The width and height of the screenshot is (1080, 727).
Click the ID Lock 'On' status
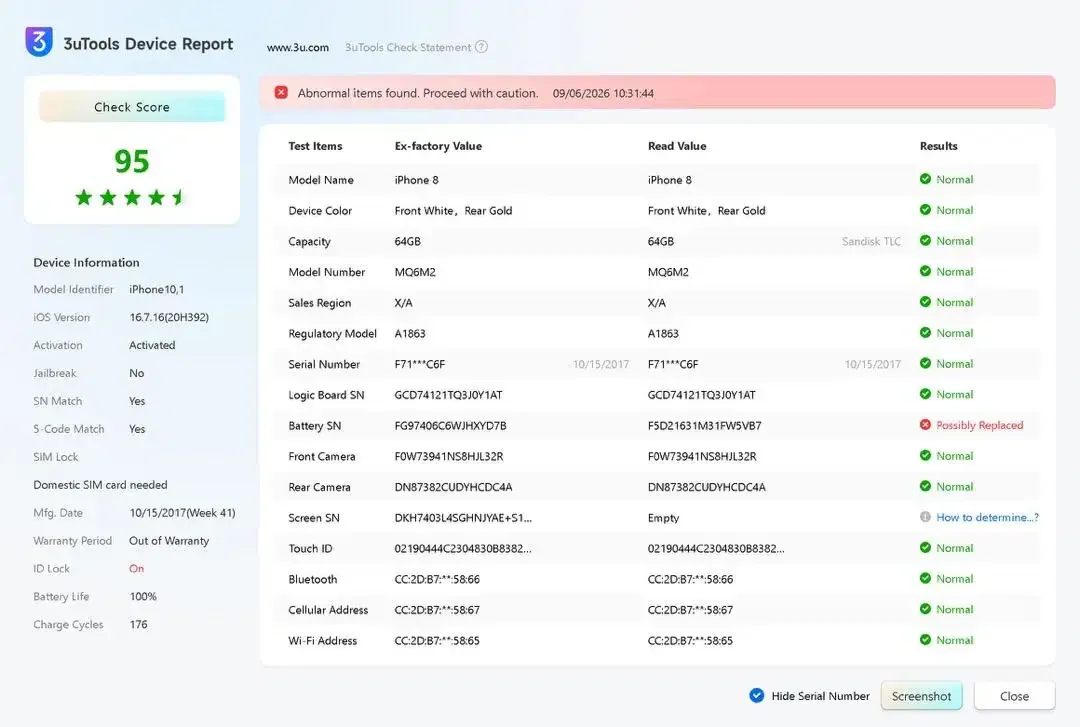coord(136,569)
